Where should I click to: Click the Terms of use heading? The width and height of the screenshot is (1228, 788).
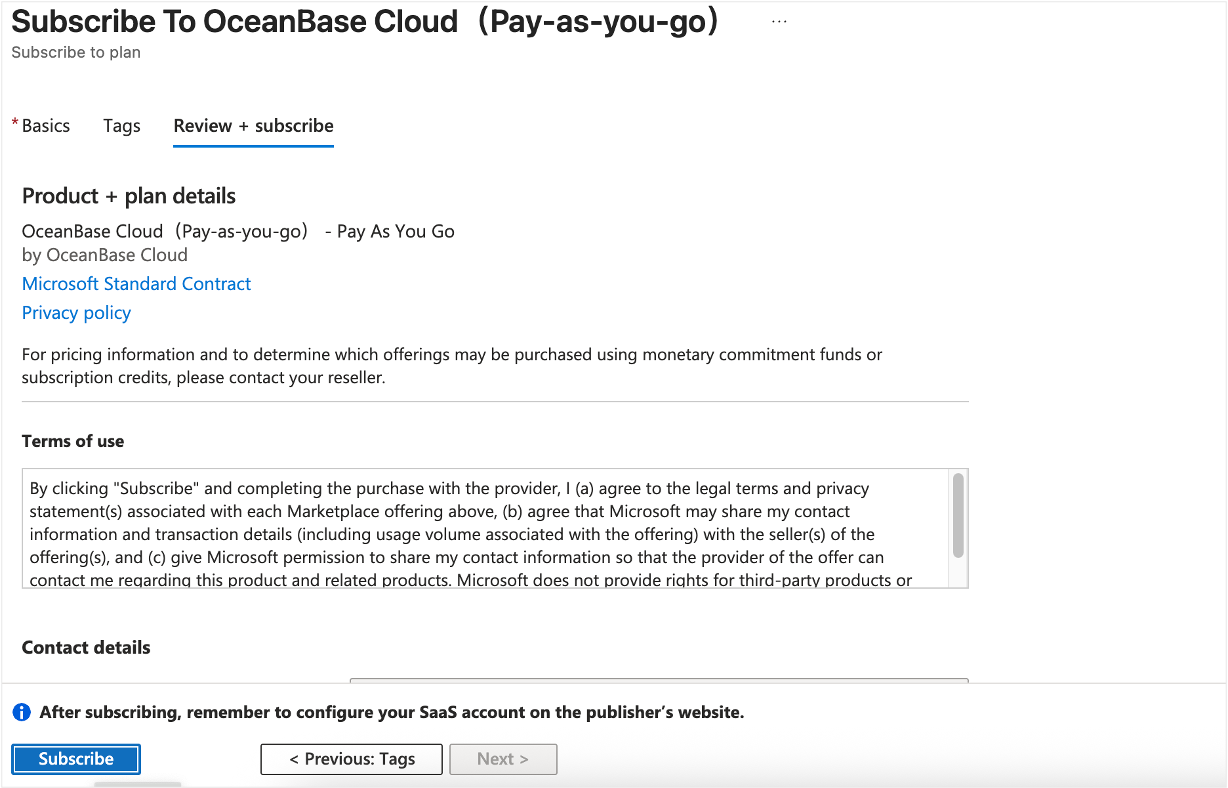[73, 441]
